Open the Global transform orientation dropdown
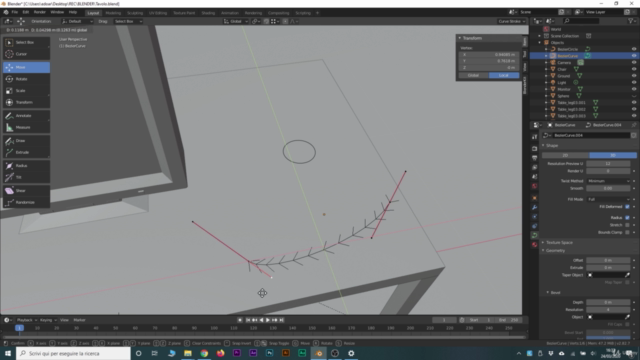The width and height of the screenshot is (640, 360). click(x=236, y=21)
